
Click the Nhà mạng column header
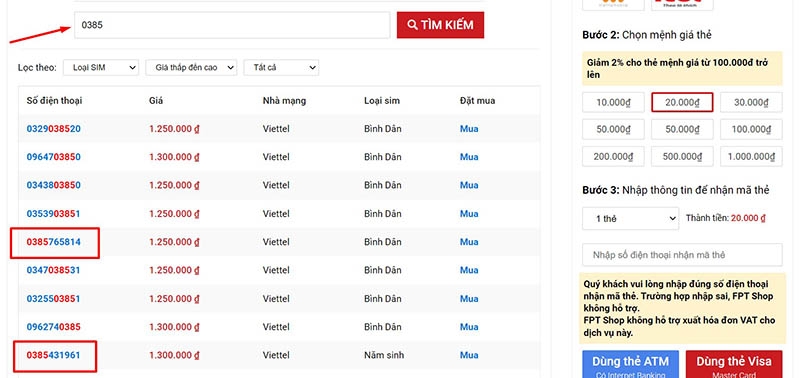(284, 101)
